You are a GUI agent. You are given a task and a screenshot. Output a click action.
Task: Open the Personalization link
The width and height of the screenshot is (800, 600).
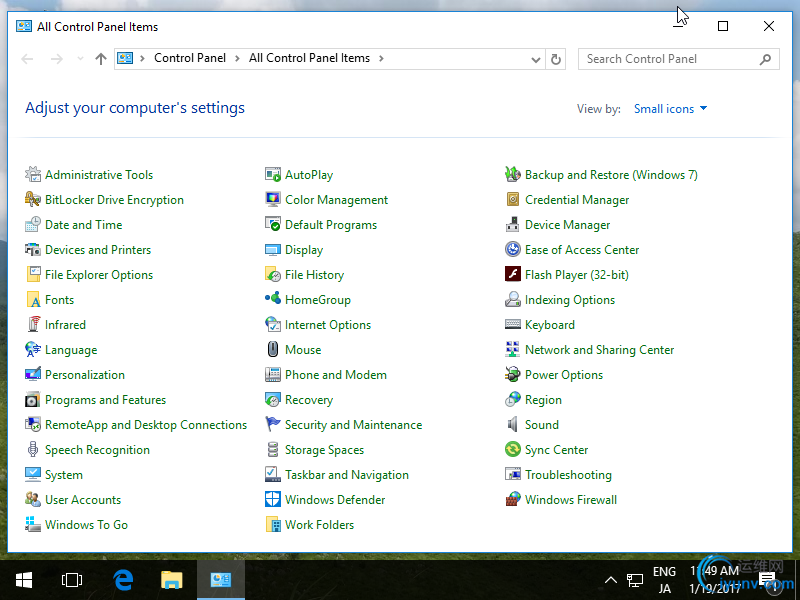point(85,375)
